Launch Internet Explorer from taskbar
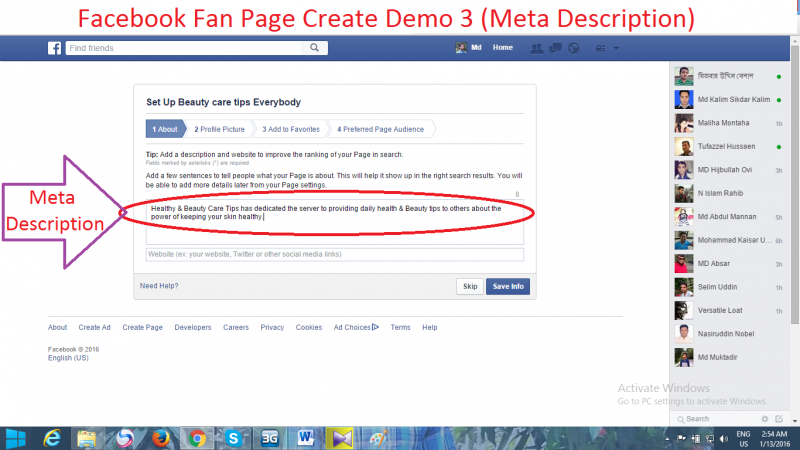The image size is (800, 450). point(52,438)
